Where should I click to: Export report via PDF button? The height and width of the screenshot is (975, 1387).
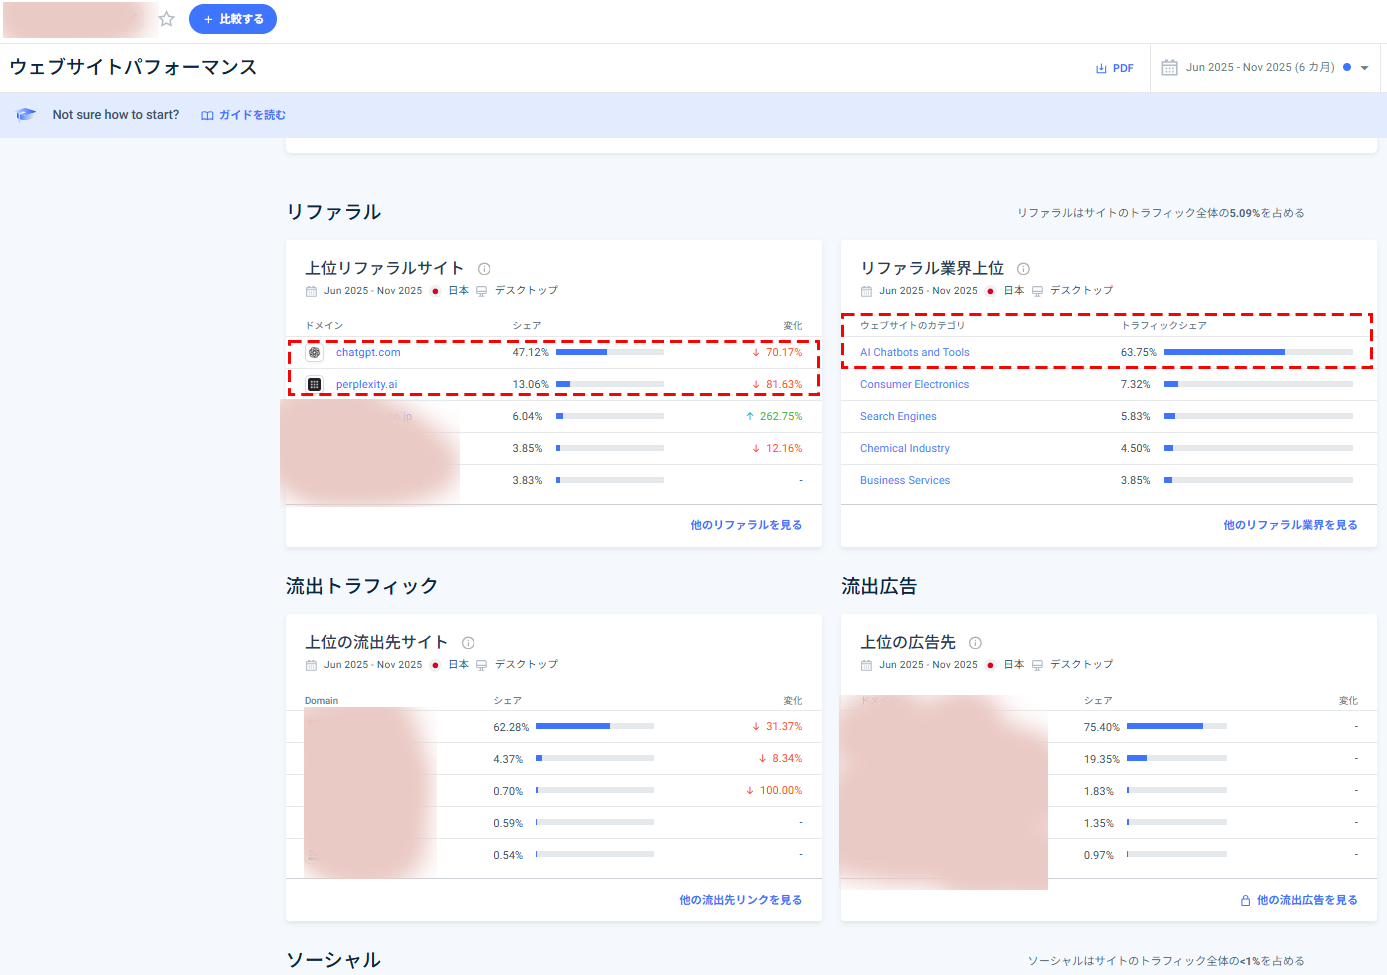(x=1114, y=68)
